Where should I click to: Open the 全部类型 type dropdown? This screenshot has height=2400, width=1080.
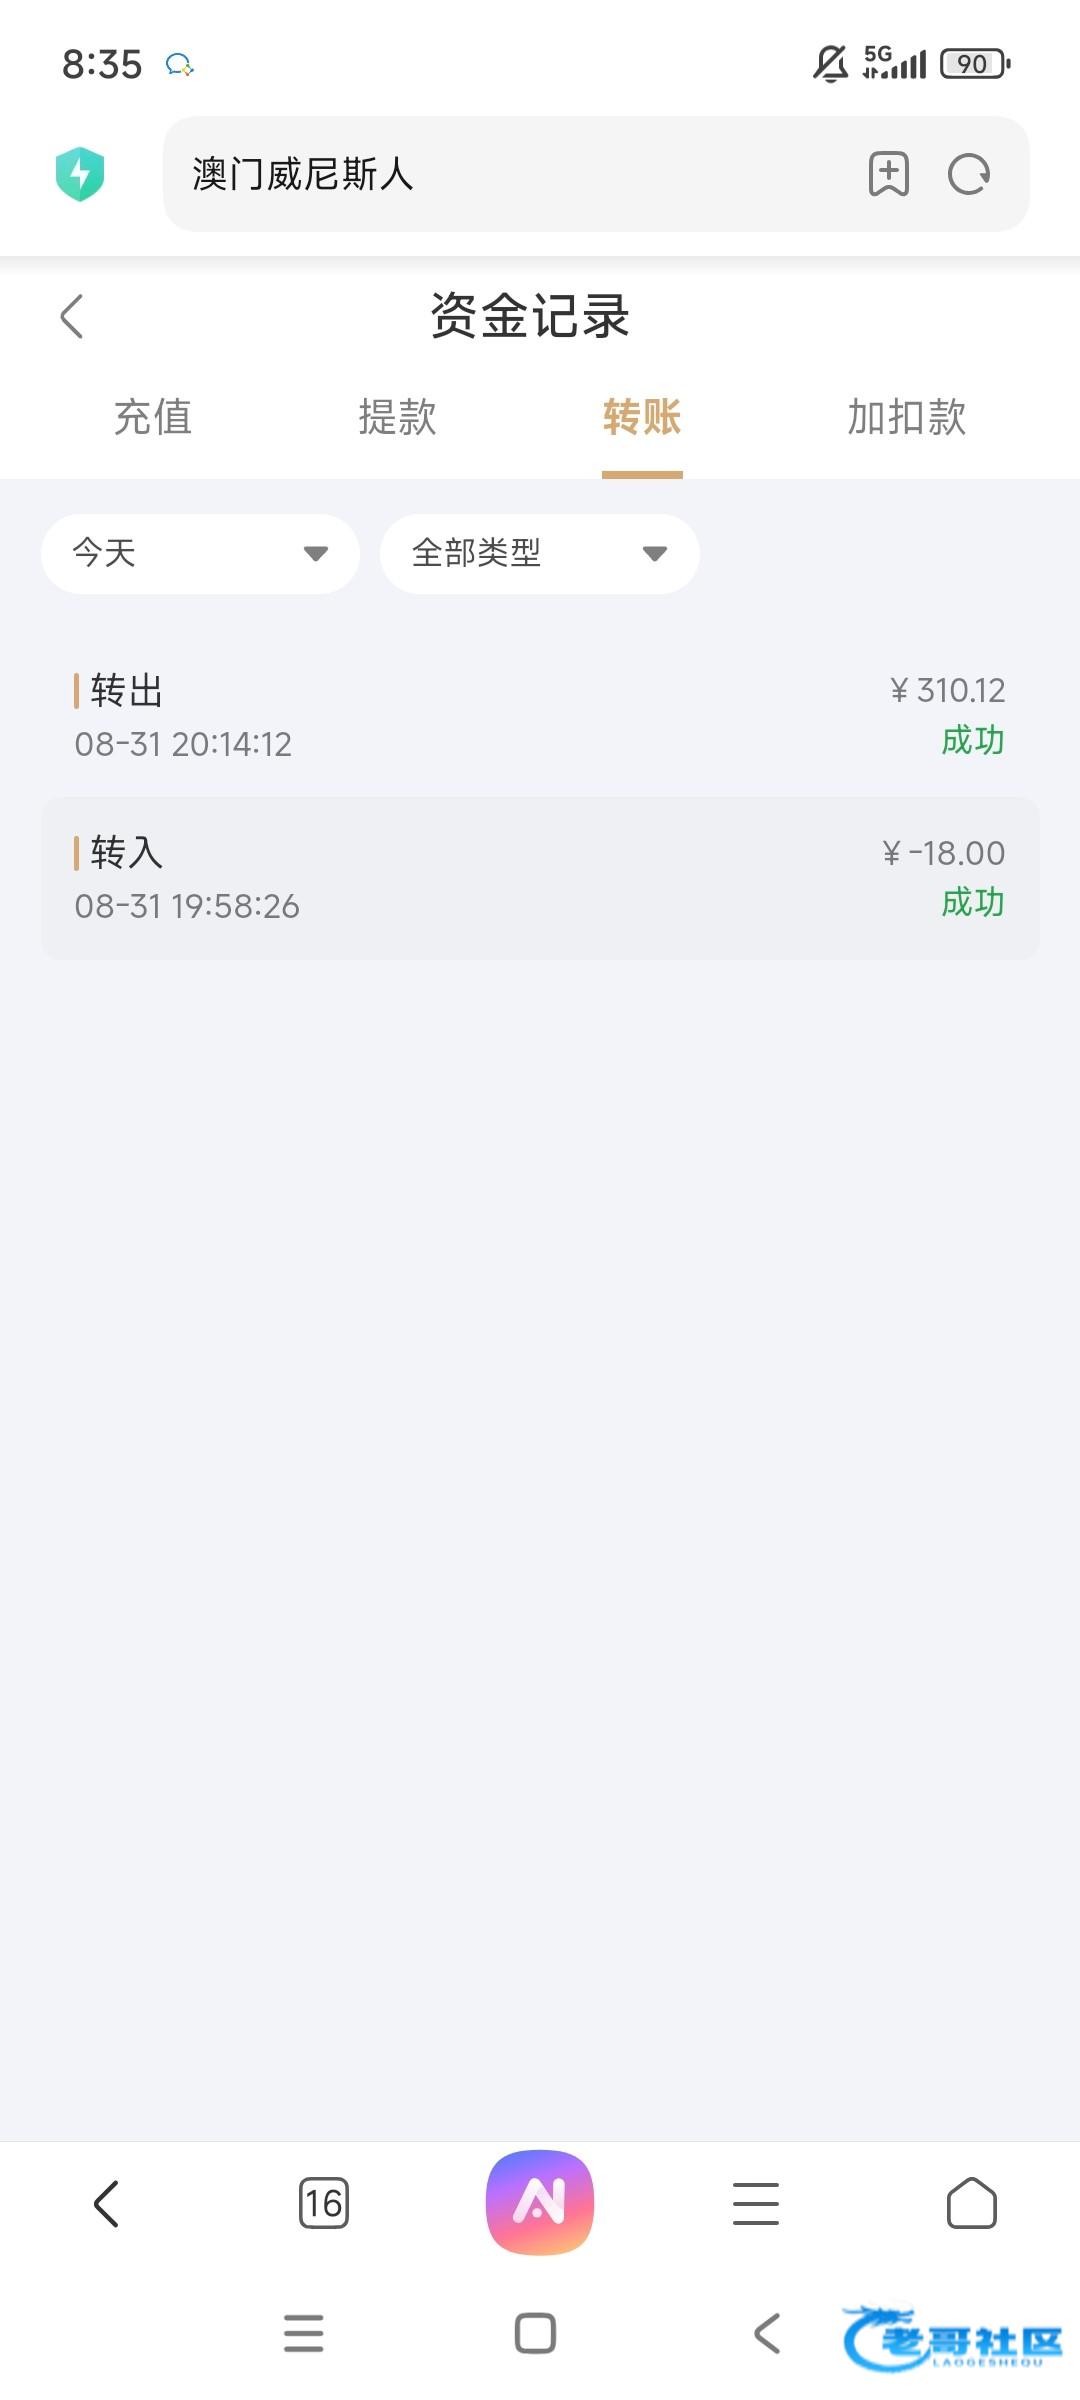pos(539,553)
